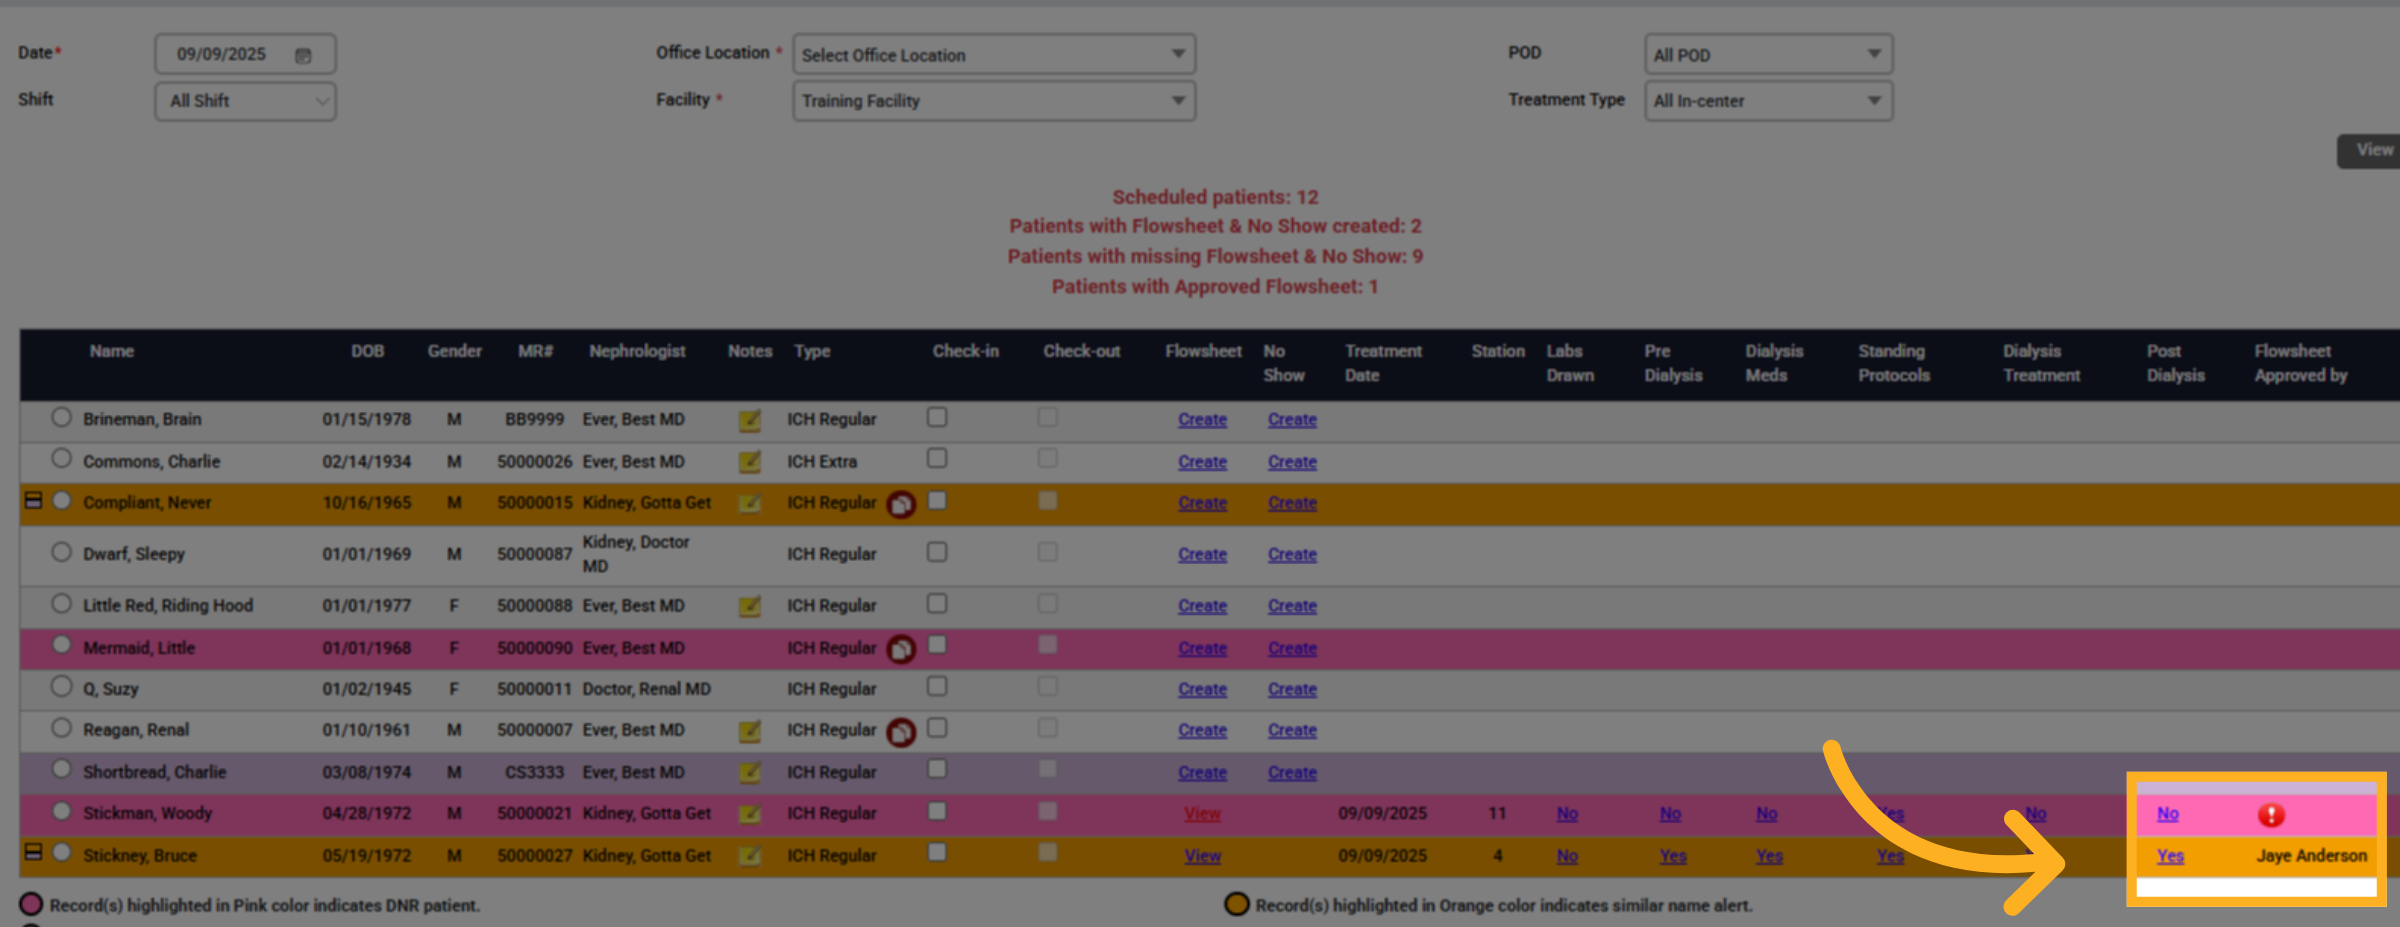
Task: Open notes icon for Little Red, Riding Hood
Action: [x=749, y=606]
